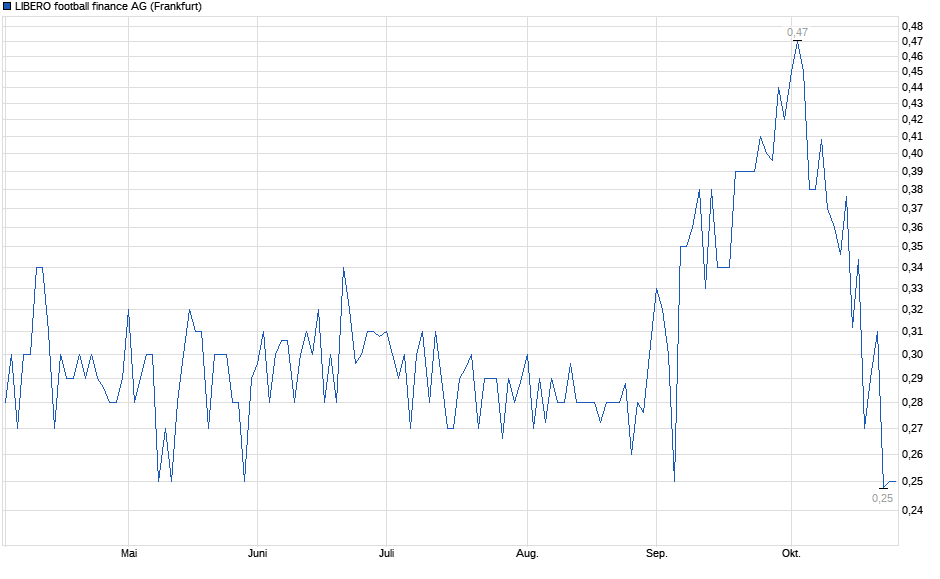
Task: Click the 0,48 price axis label
Action: tap(911, 26)
